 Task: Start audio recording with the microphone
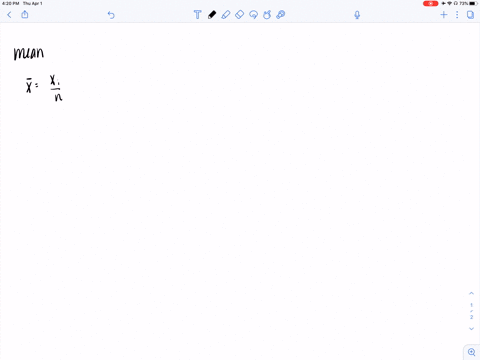[357, 15]
